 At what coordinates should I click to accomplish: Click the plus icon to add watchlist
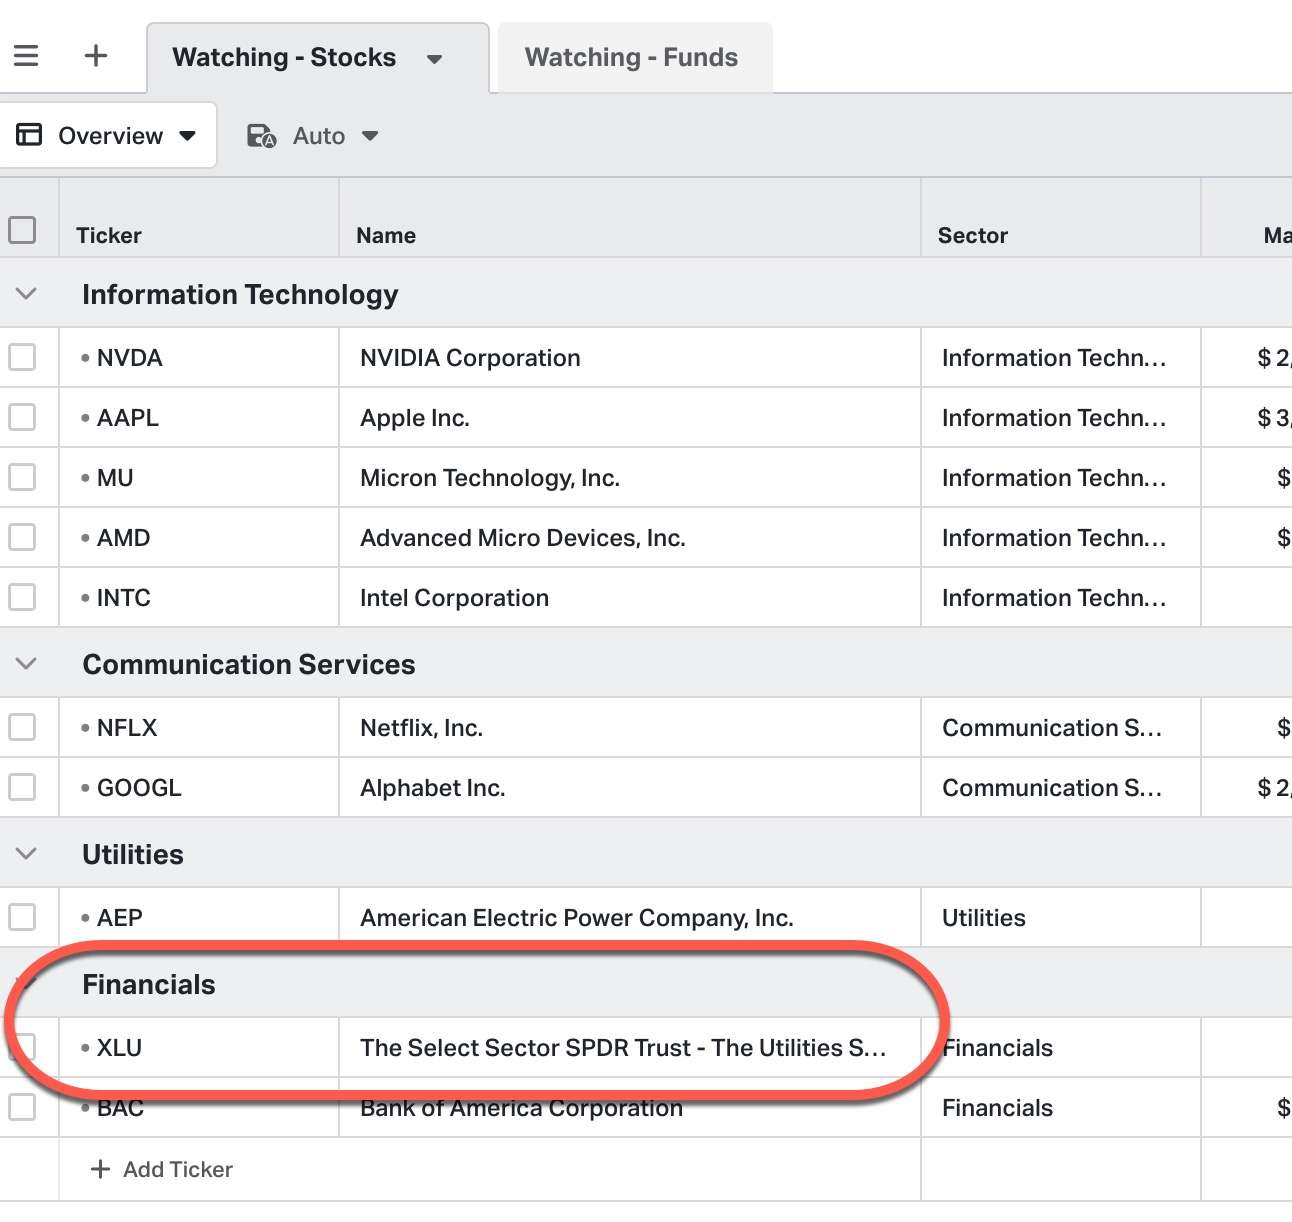click(x=96, y=56)
